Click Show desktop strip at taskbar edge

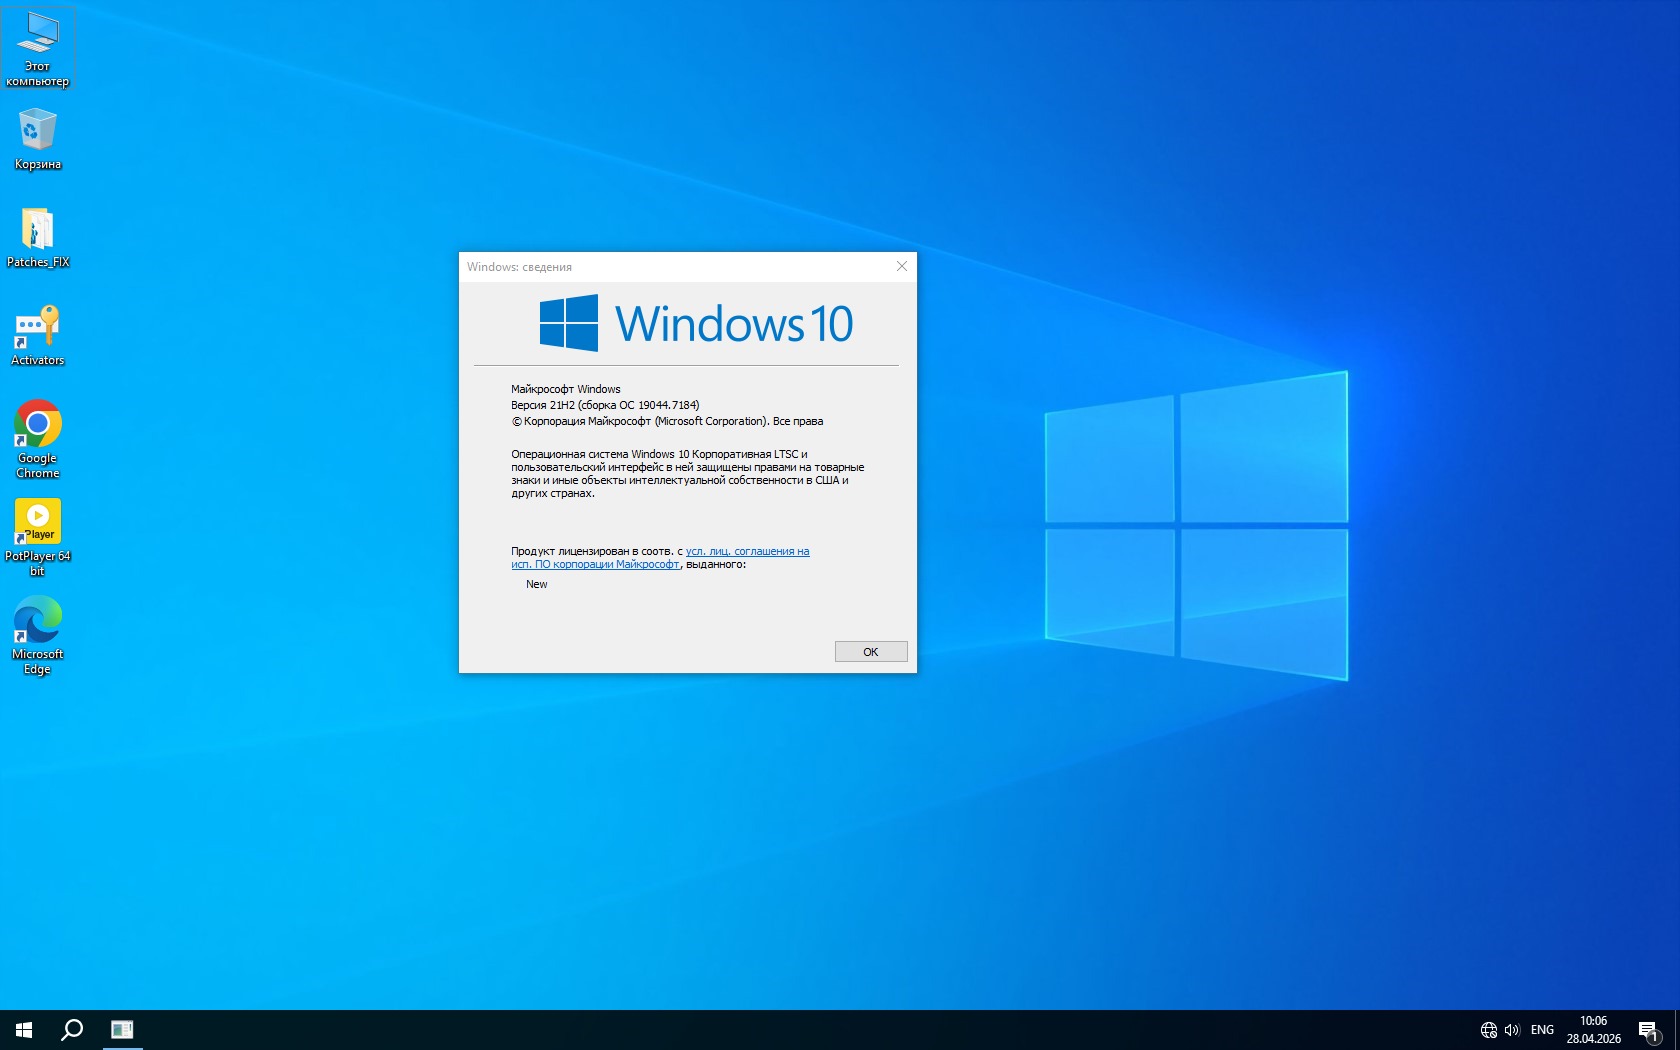pyautogui.click(x=1677, y=1029)
